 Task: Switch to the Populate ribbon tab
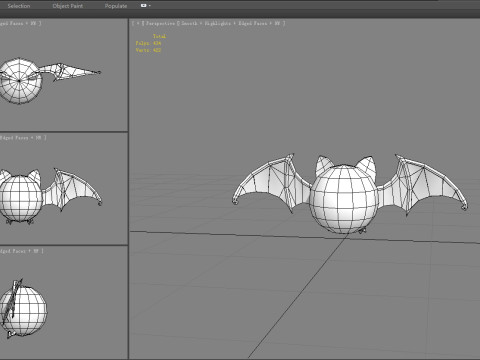[x=116, y=6]
